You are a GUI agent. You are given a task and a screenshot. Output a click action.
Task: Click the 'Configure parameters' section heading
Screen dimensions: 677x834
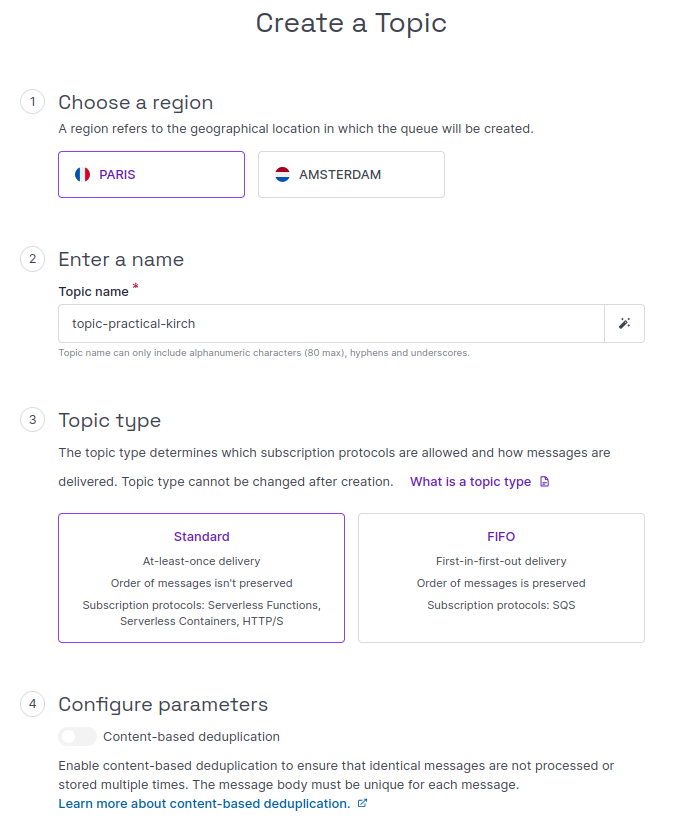tap(163, 704)
